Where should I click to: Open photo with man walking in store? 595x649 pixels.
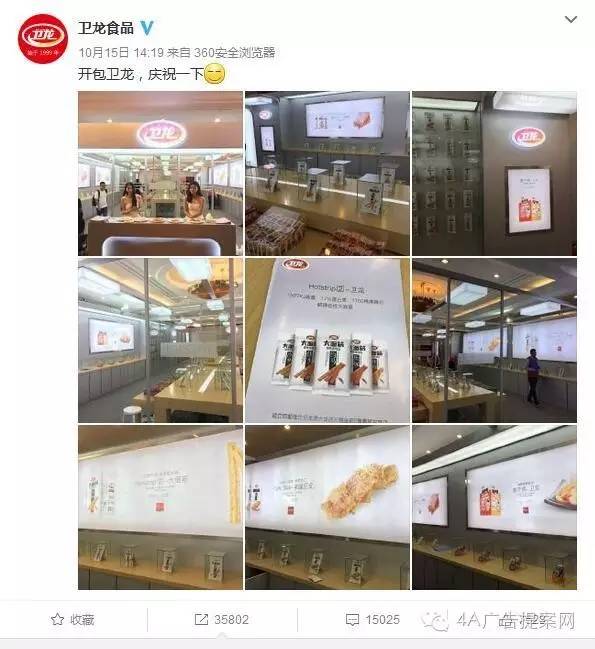click(494, 341)
